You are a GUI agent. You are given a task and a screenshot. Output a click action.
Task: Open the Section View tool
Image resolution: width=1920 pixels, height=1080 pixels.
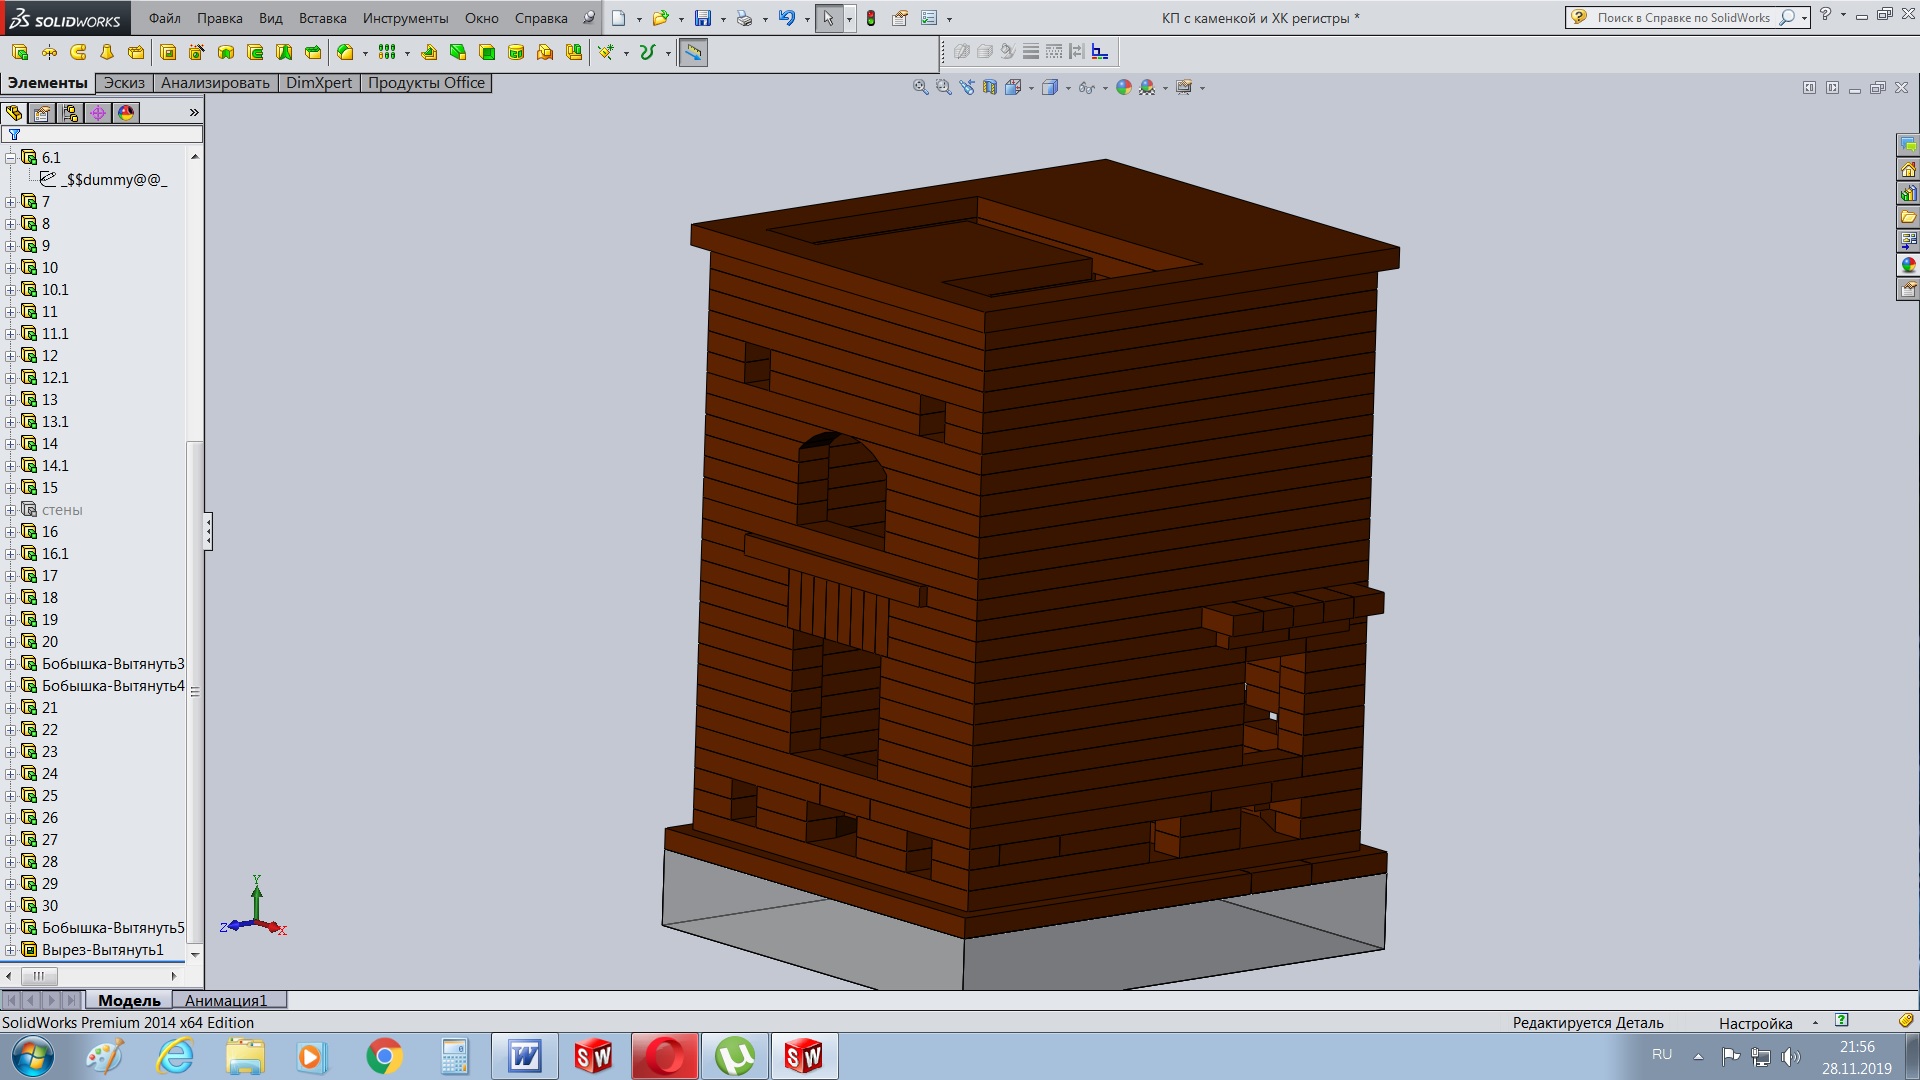pyautogui.click(x=989, y=88)
